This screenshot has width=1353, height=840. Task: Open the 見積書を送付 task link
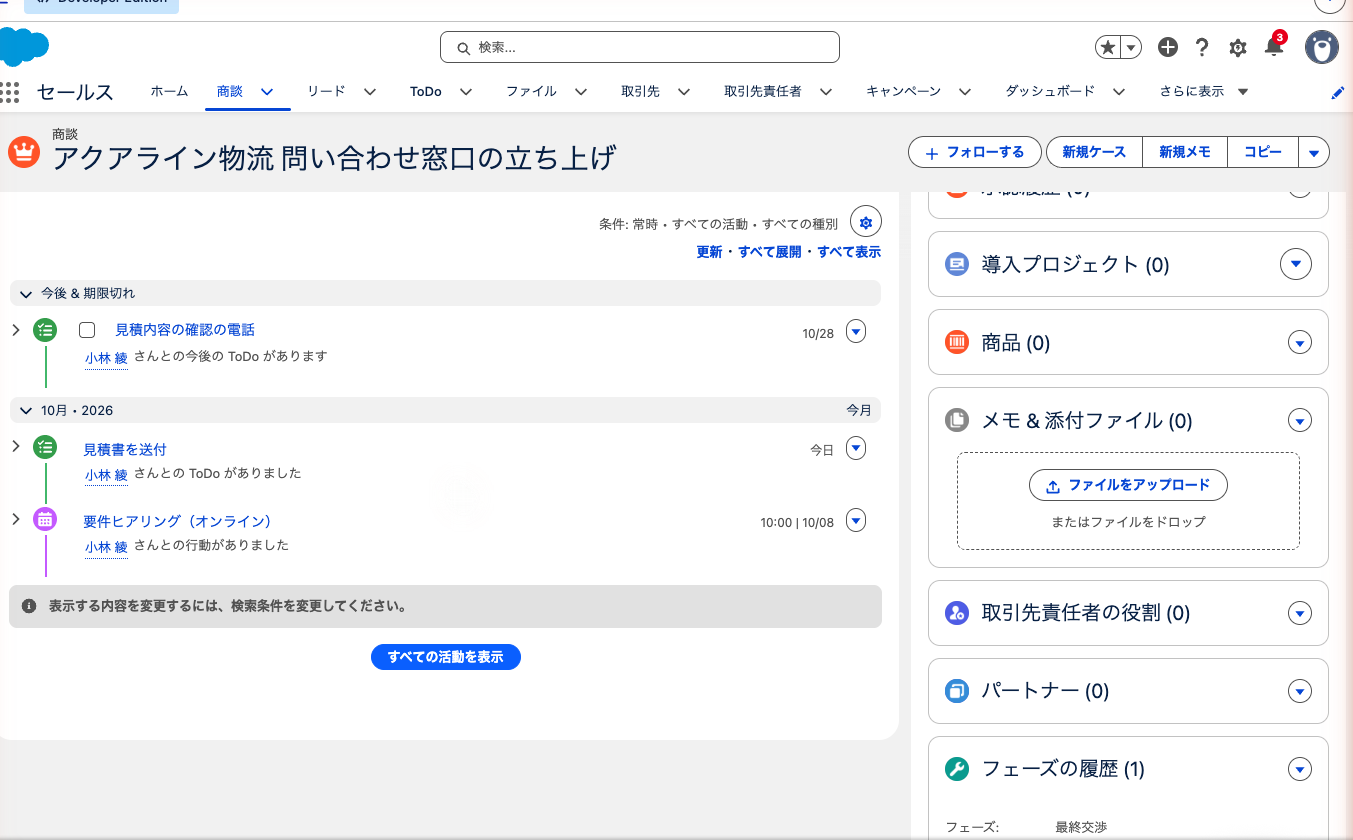pos(125,450)
